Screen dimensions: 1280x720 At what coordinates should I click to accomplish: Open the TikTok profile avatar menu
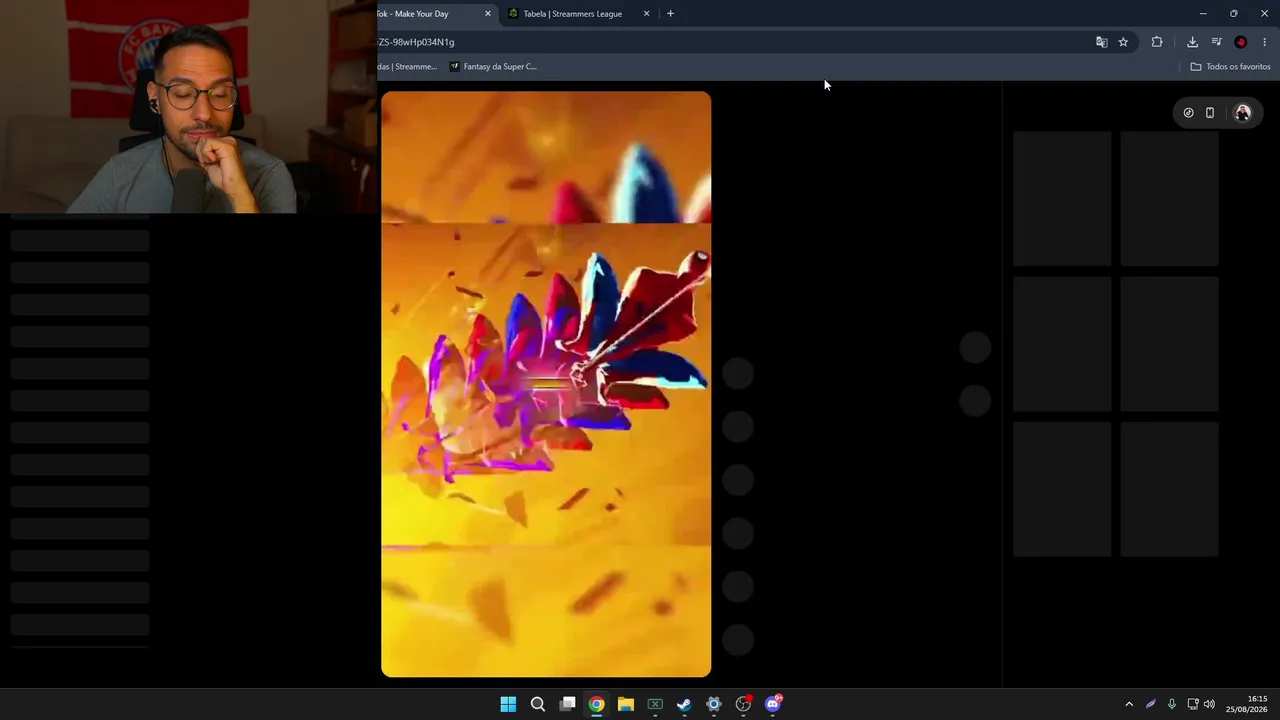pyautogui.click(x=1243, y=113)
